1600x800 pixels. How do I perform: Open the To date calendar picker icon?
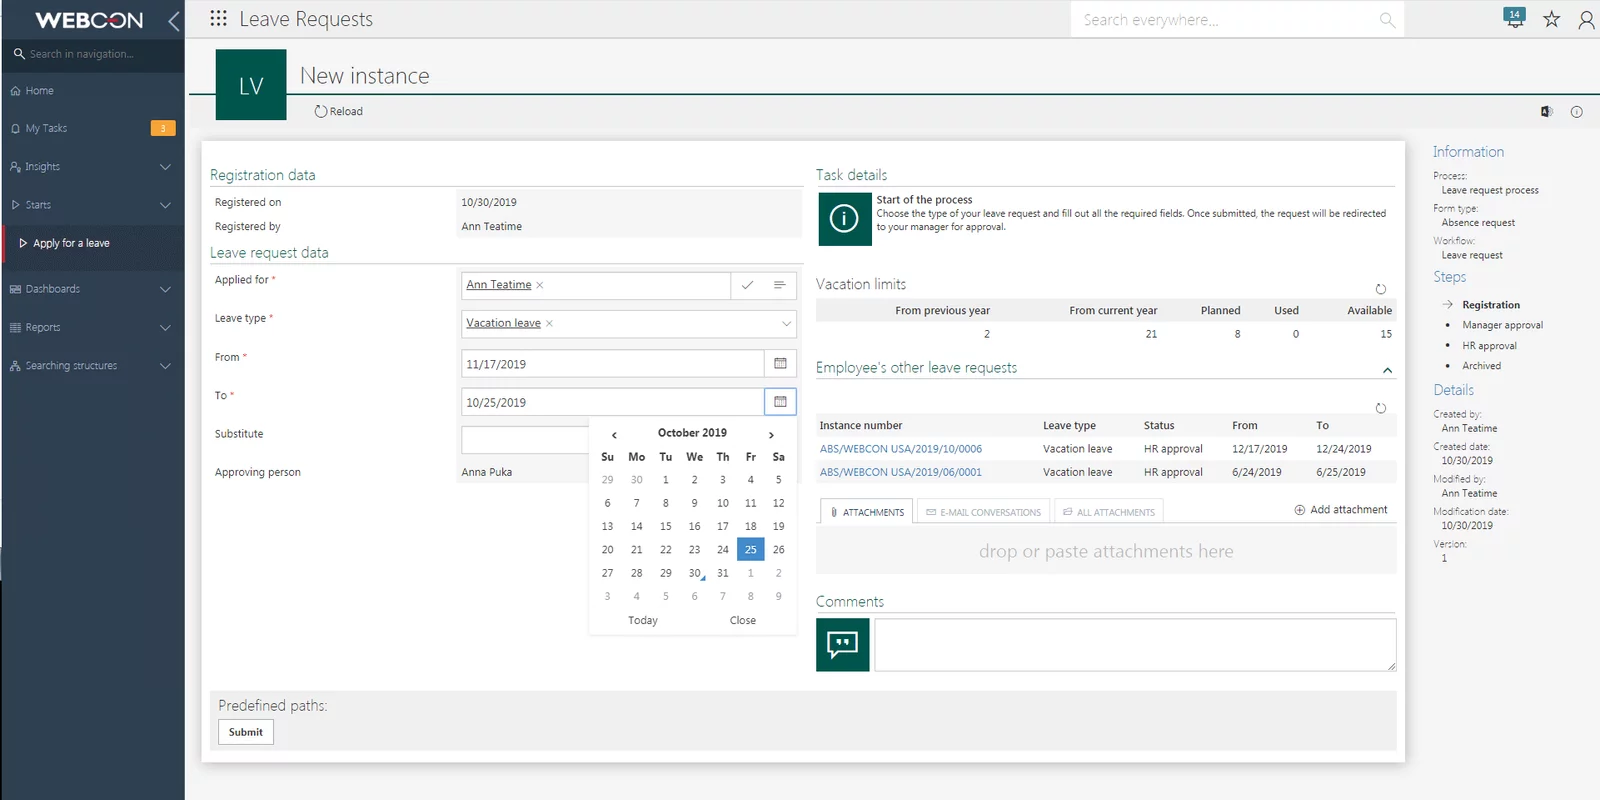pos(780,402)
